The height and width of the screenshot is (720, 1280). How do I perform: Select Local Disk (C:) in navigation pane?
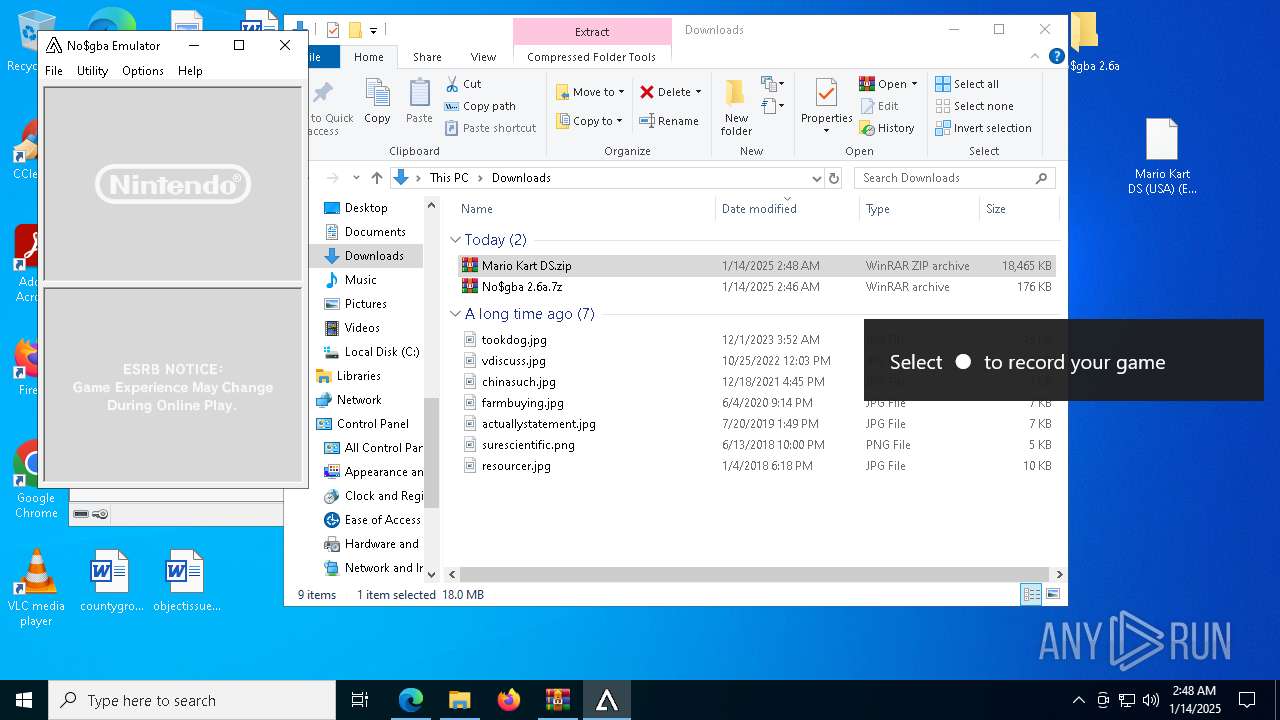click(381, 352)
